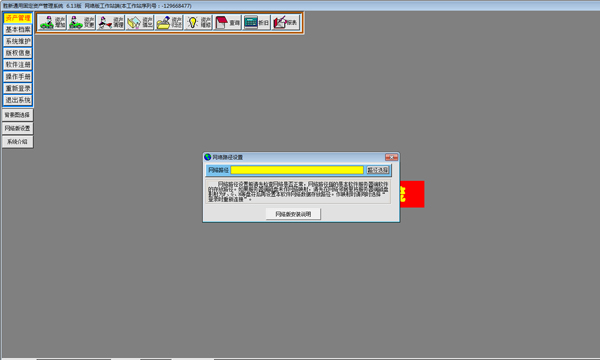This screenshot has width=600, height=360.
Task: Open the yellow folder toolbar icon
Action: [169, 23]
